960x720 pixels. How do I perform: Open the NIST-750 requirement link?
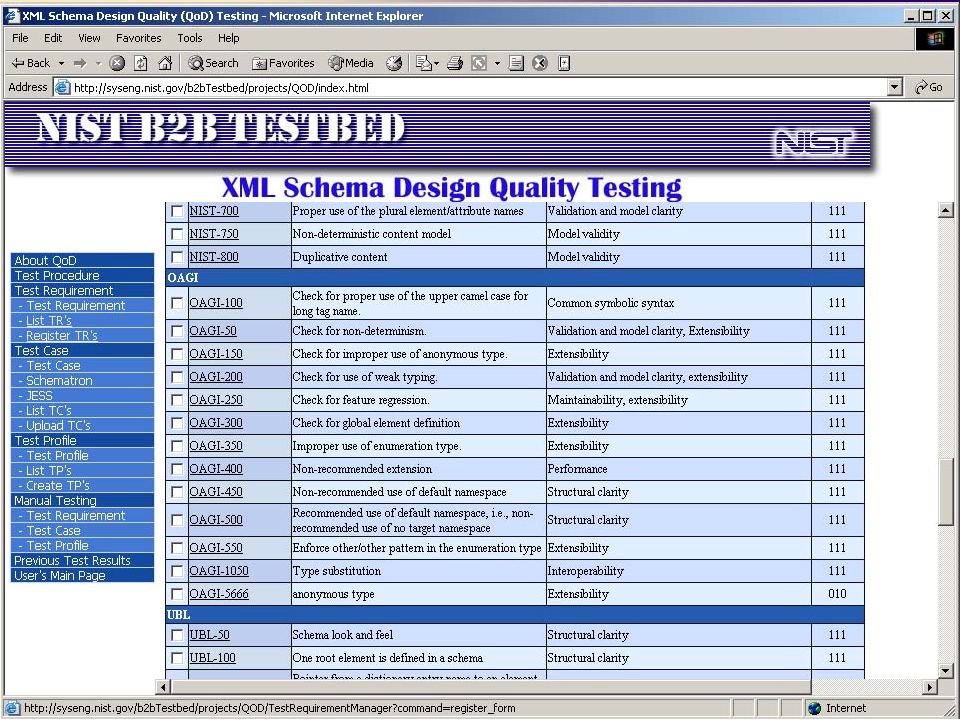[214, 234]
